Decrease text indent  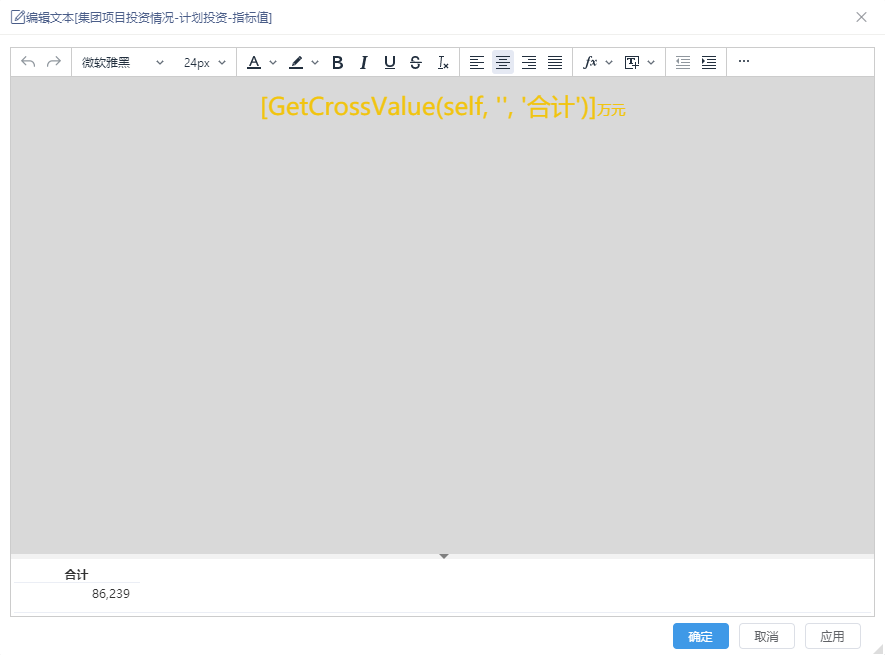click(x=683, y=63)
